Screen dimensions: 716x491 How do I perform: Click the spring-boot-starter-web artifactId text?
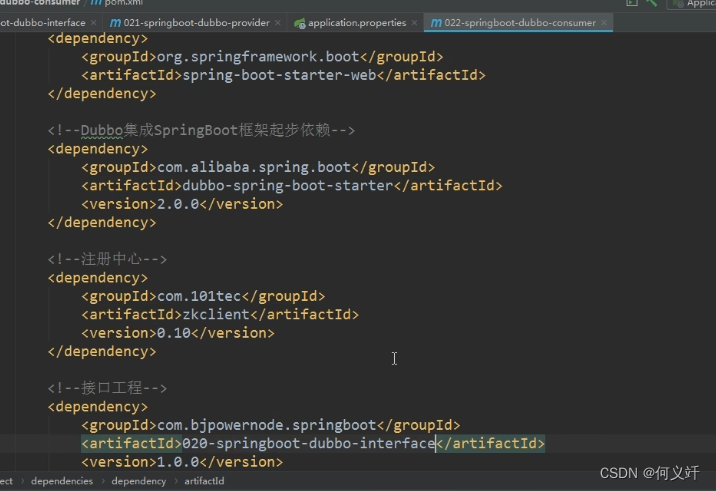point(279,75)
